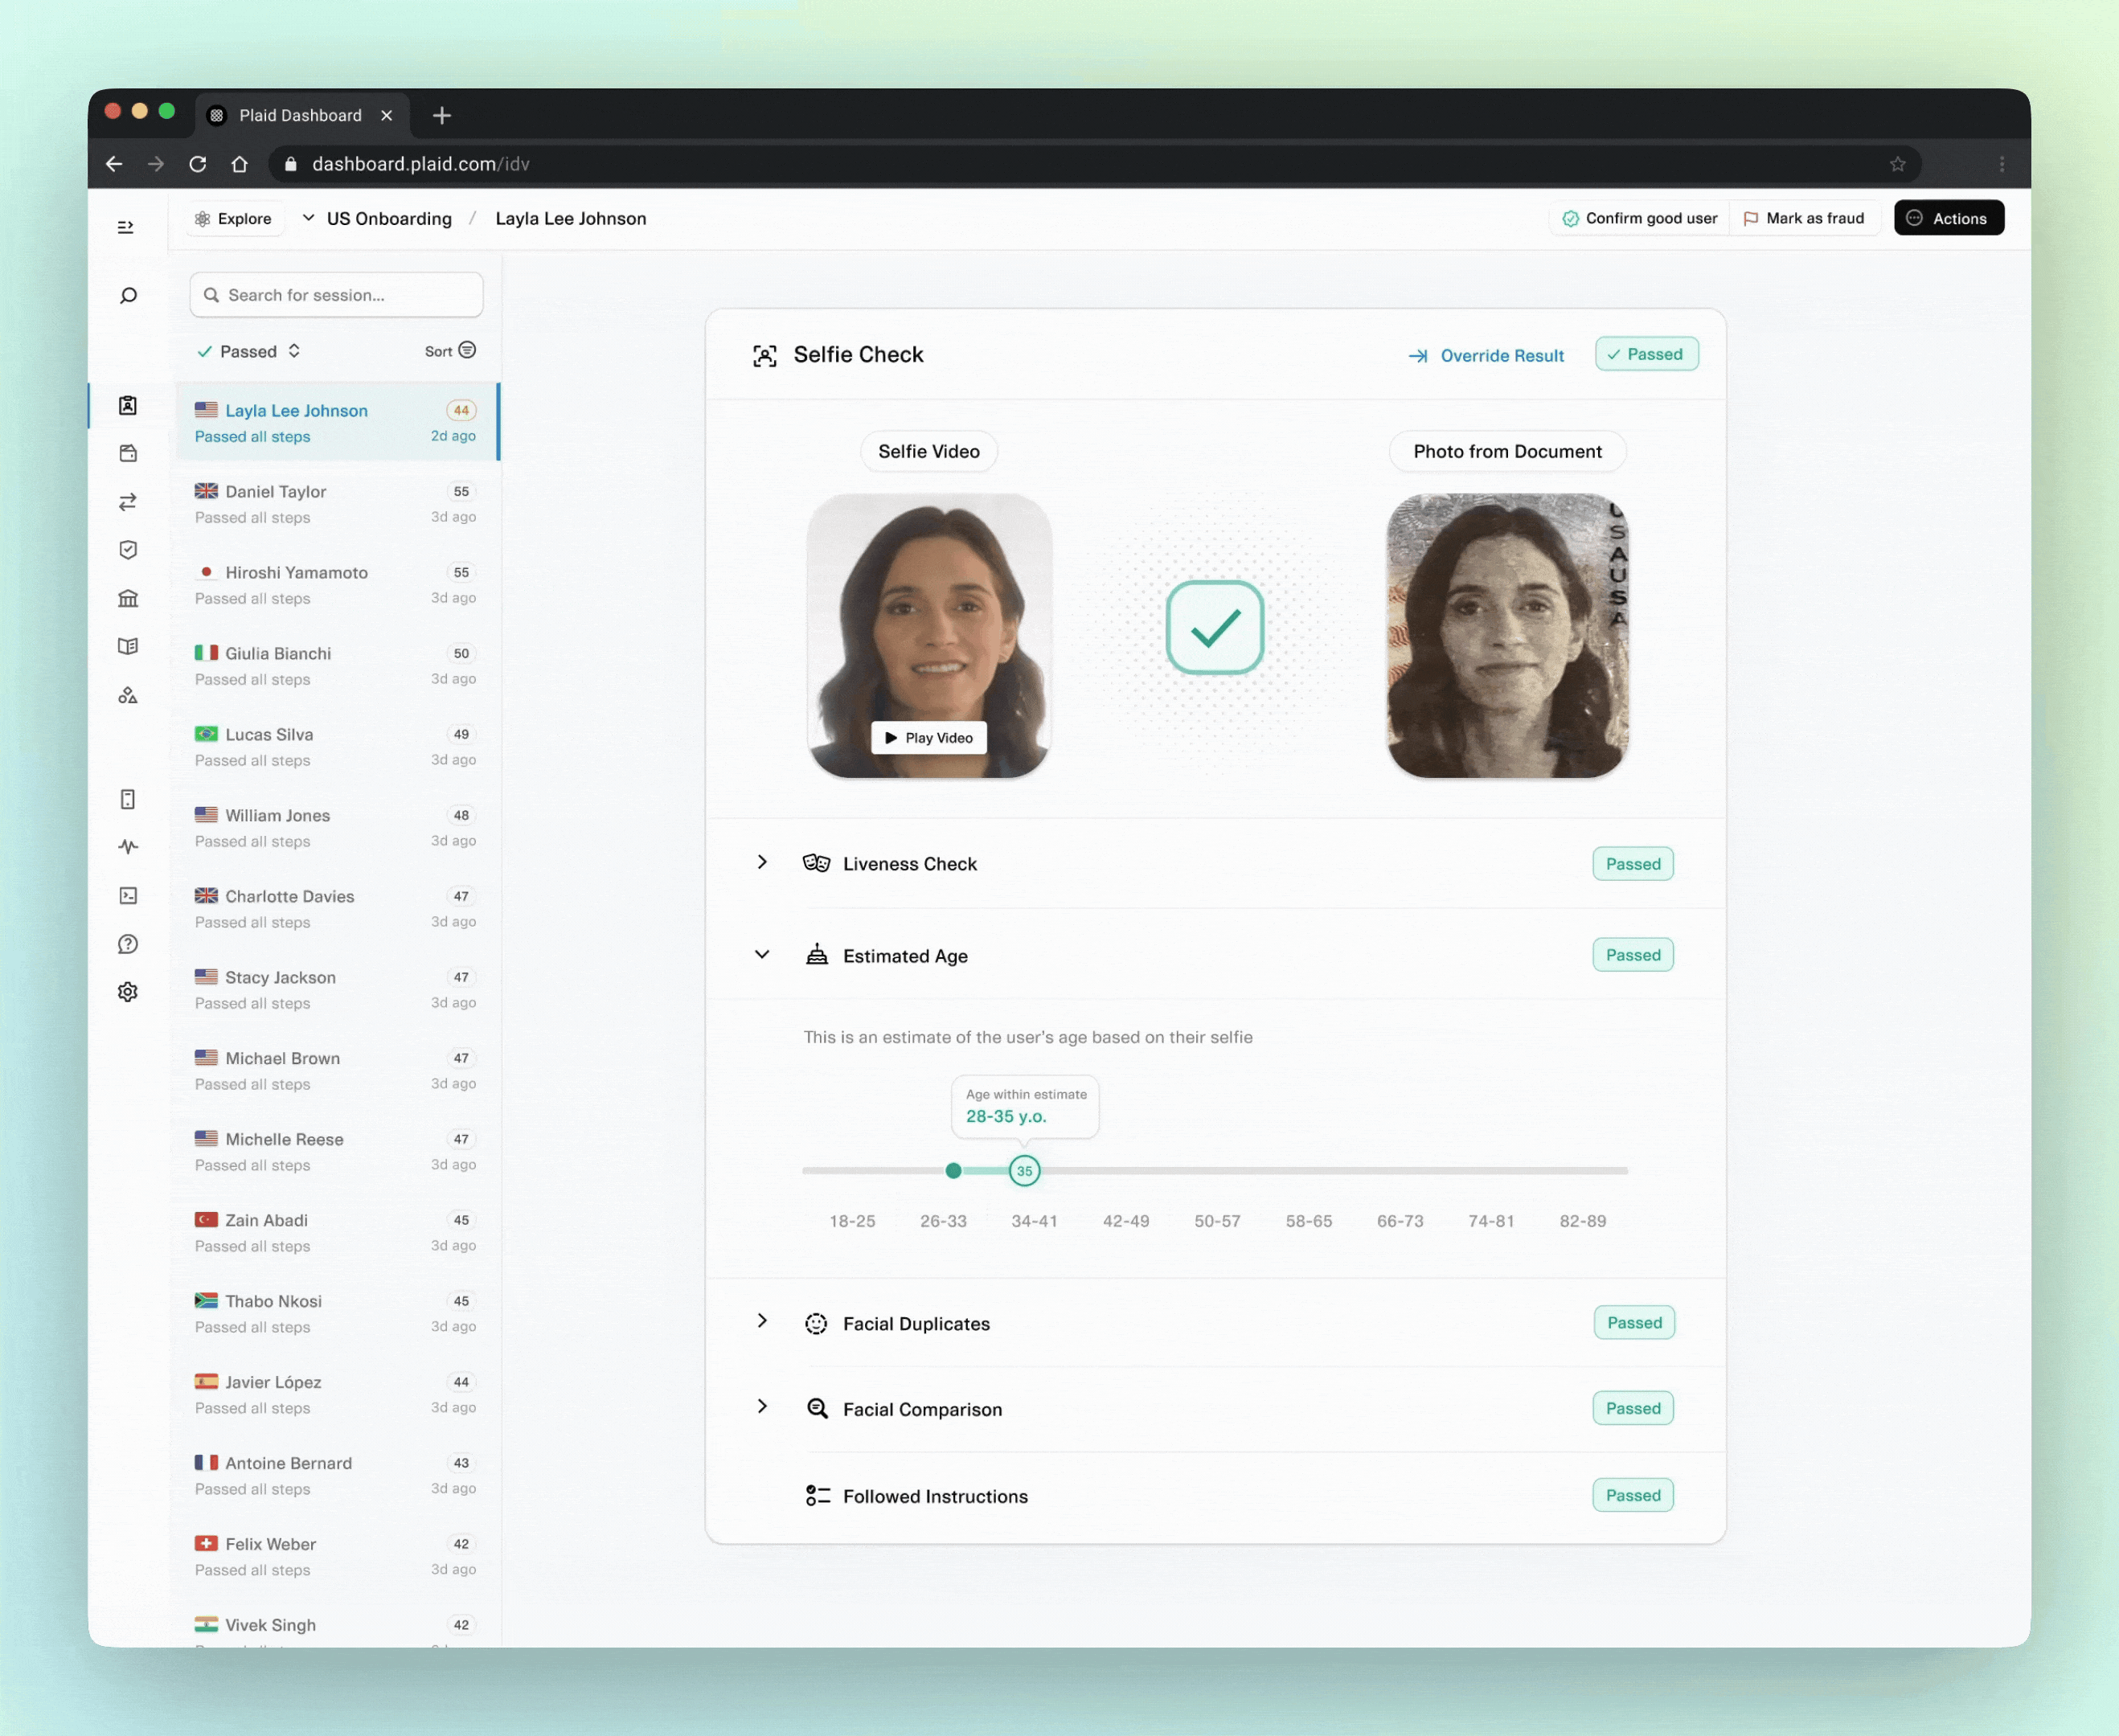Open the book icon in sidebar
This screenshot has width=2119, height=1736.
click(x=128, y=646)
